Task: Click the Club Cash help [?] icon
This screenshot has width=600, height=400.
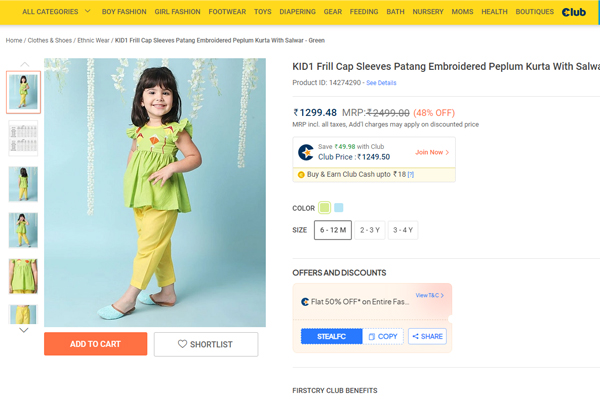Action: [x=411, y=175]
